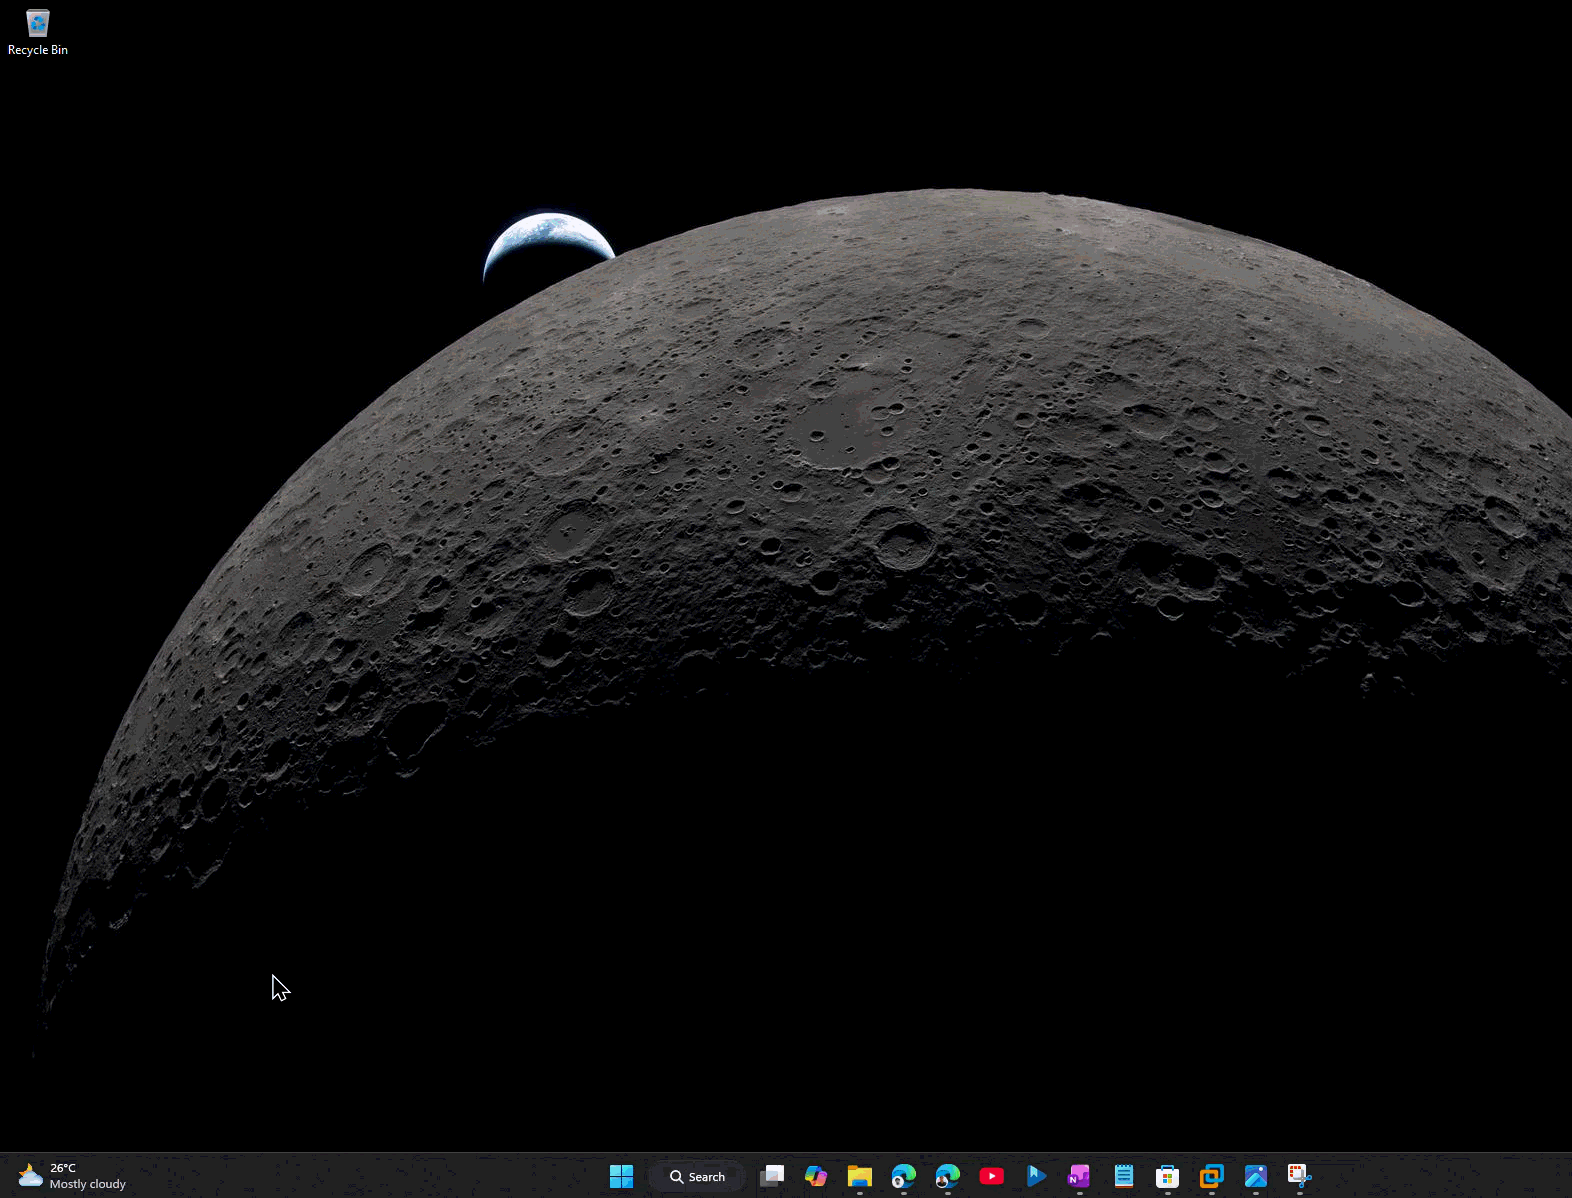Open Snipping Tool from the taskbar
Screen dimensions: 1572x1198
pyautogui.click(x=1300, y=1176)
